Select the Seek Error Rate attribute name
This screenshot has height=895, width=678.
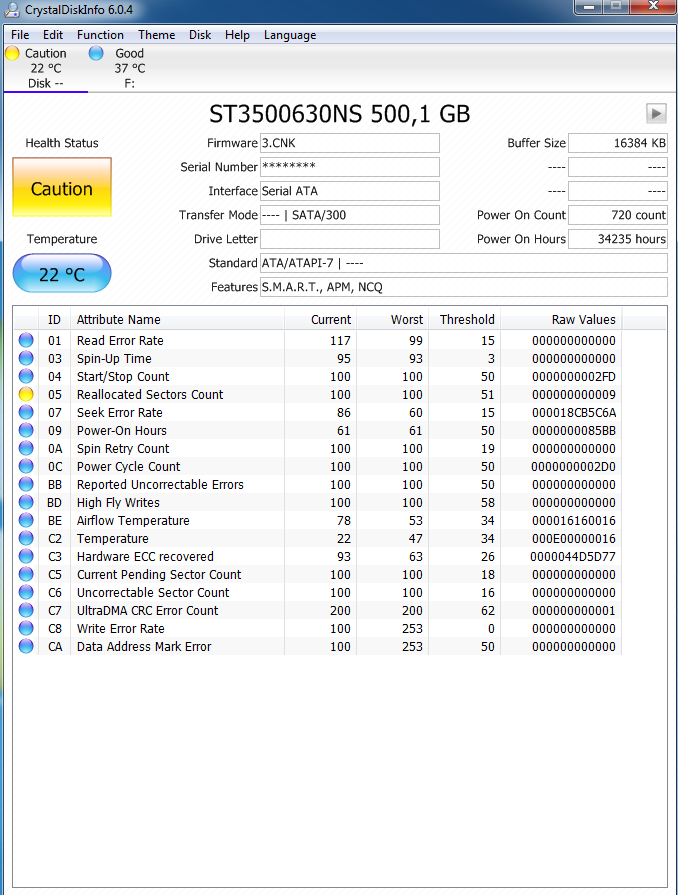[120, 412]
